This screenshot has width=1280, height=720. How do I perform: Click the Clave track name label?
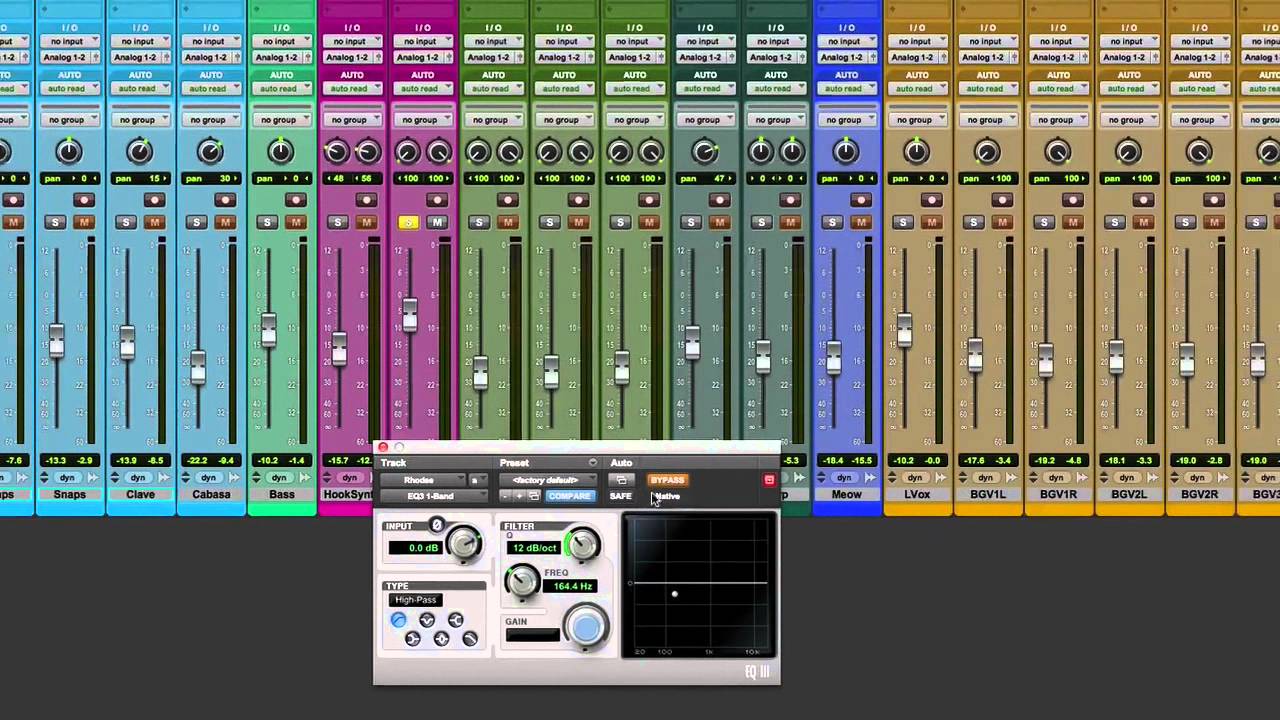140,495
